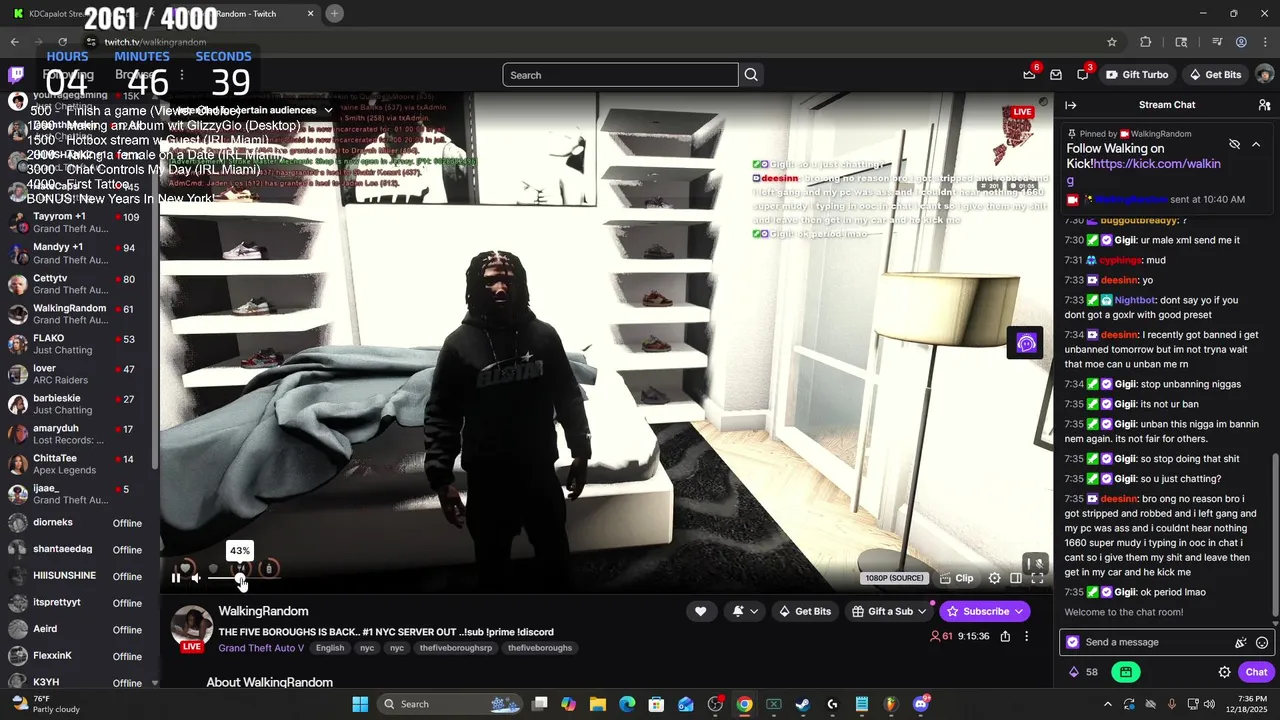Viewport: 1280px width, 720px height.
Task: Select the thefiveboroughsrp tag
Action: [454, 648]
